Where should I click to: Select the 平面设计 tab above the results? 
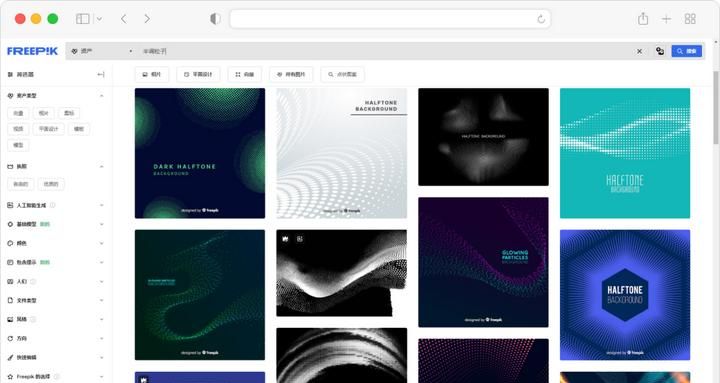point(198,74)
